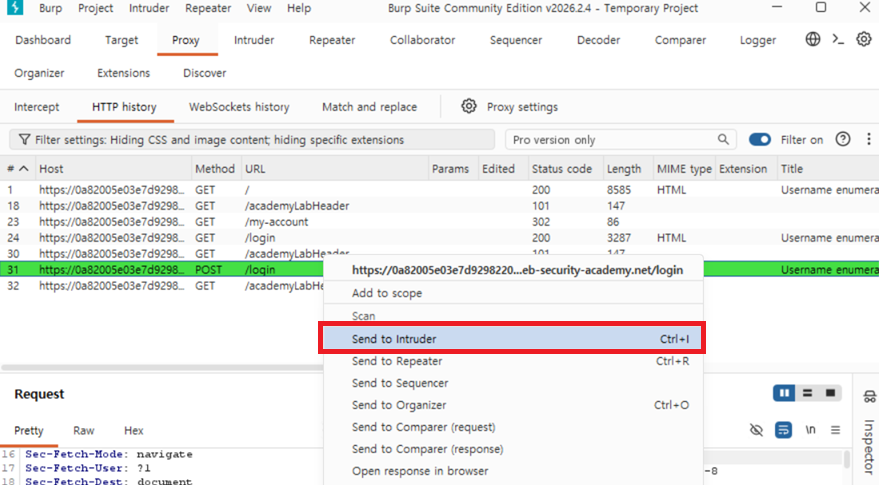Sort by the # column arrow
Viewport: 879px width, 485px height.
(24, 168)
